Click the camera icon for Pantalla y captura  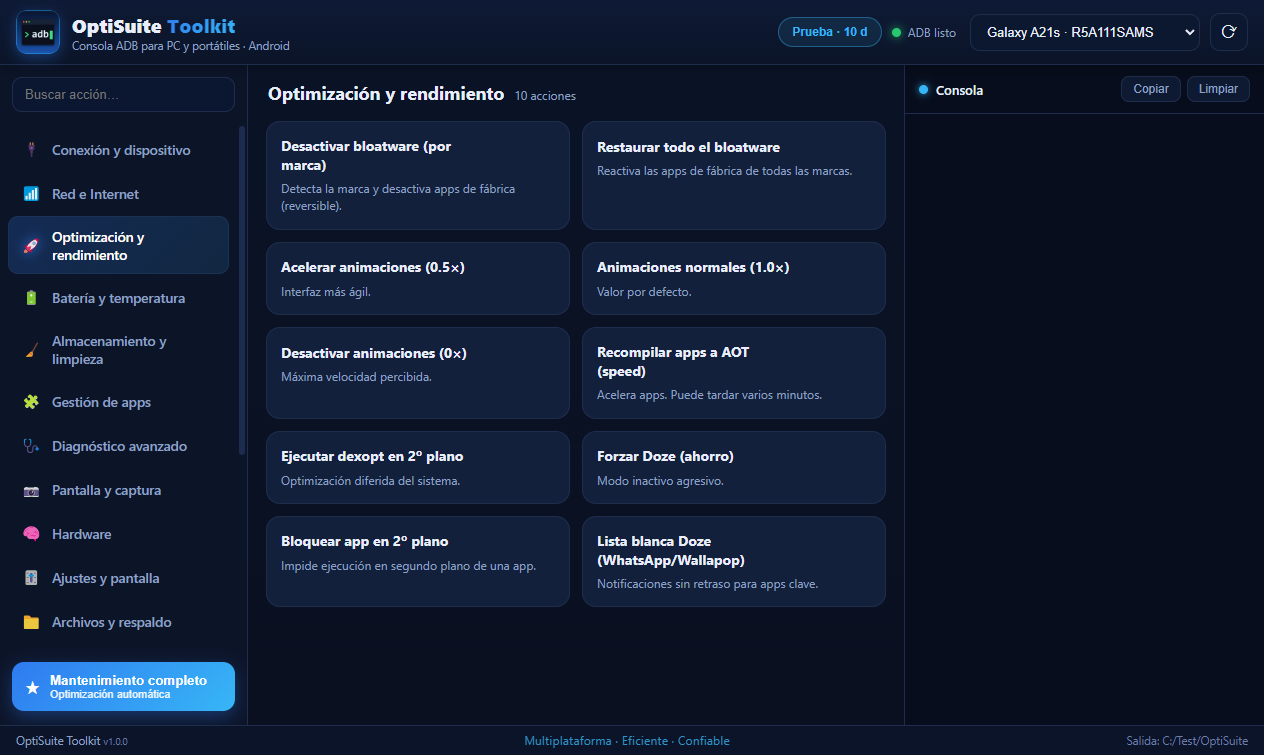coord(31,490)
